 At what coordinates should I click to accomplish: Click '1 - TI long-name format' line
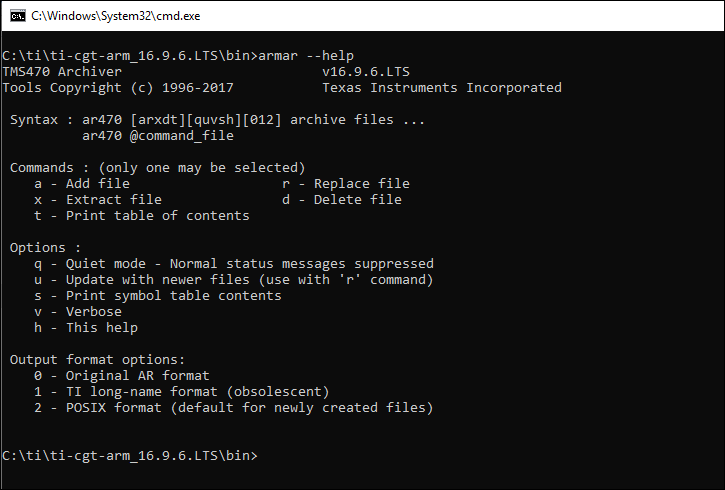pos(182,392)
